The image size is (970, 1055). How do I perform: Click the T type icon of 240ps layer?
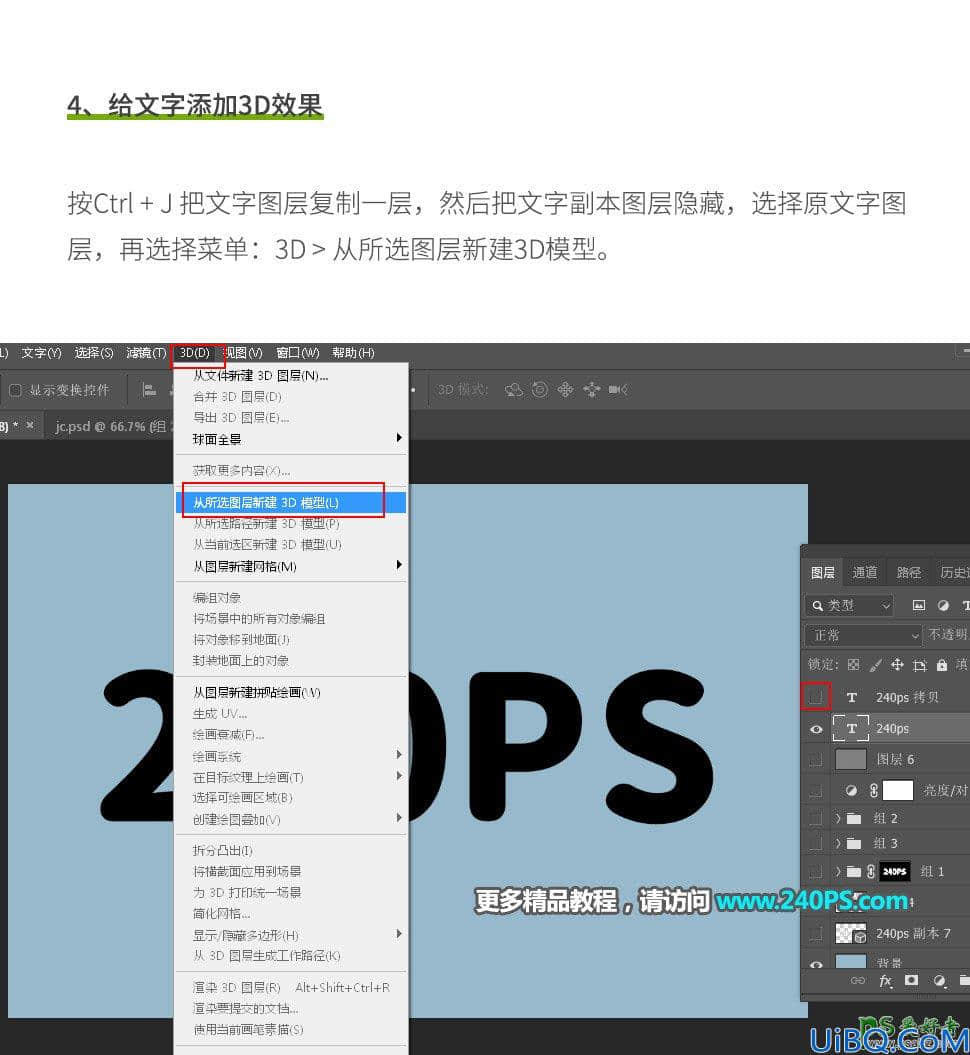[x=851, y=728]
